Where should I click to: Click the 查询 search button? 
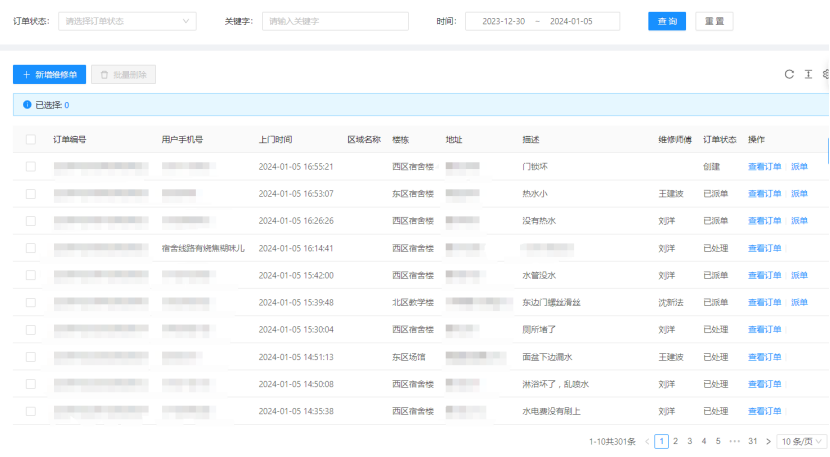[666, 21]
